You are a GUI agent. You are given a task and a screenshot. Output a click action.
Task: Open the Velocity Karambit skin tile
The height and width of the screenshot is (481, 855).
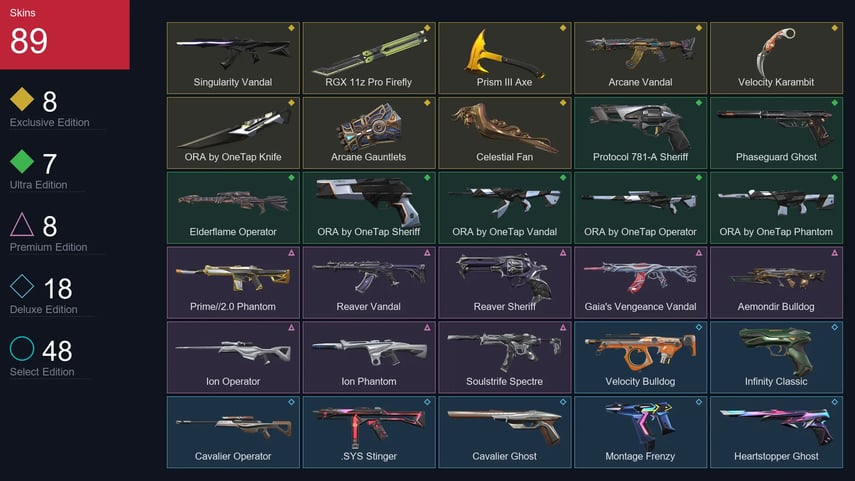pyautogui.click(x=776, y=58)
